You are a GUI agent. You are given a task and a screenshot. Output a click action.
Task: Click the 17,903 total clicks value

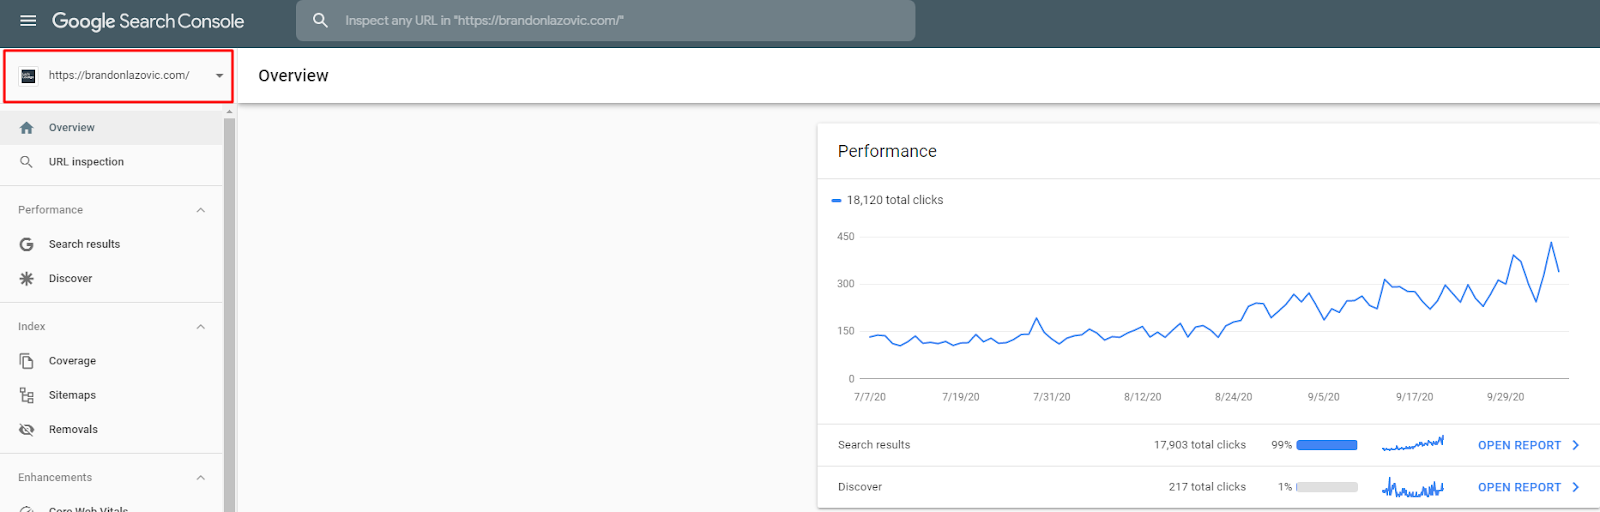point(1200,445)
